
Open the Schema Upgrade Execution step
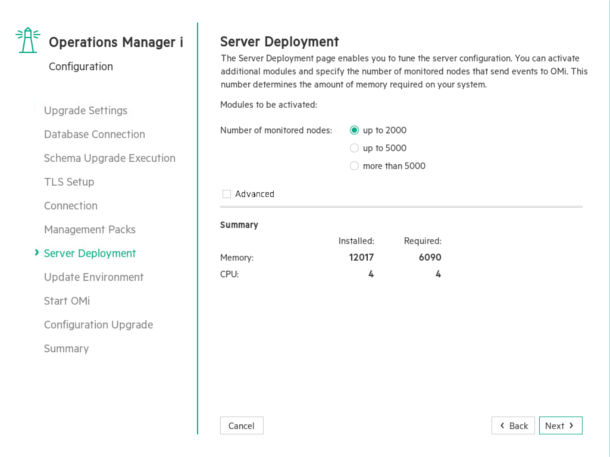coord(110,158)
